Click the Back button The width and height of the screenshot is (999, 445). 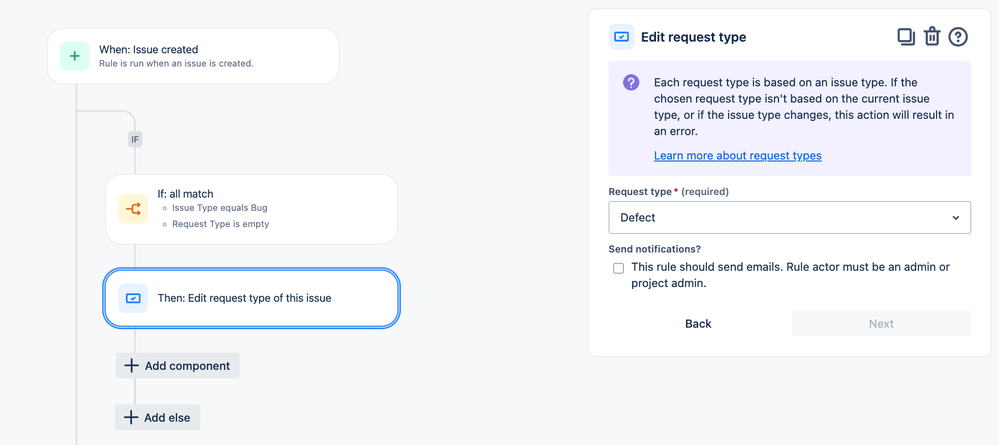(x=698, y=323)
